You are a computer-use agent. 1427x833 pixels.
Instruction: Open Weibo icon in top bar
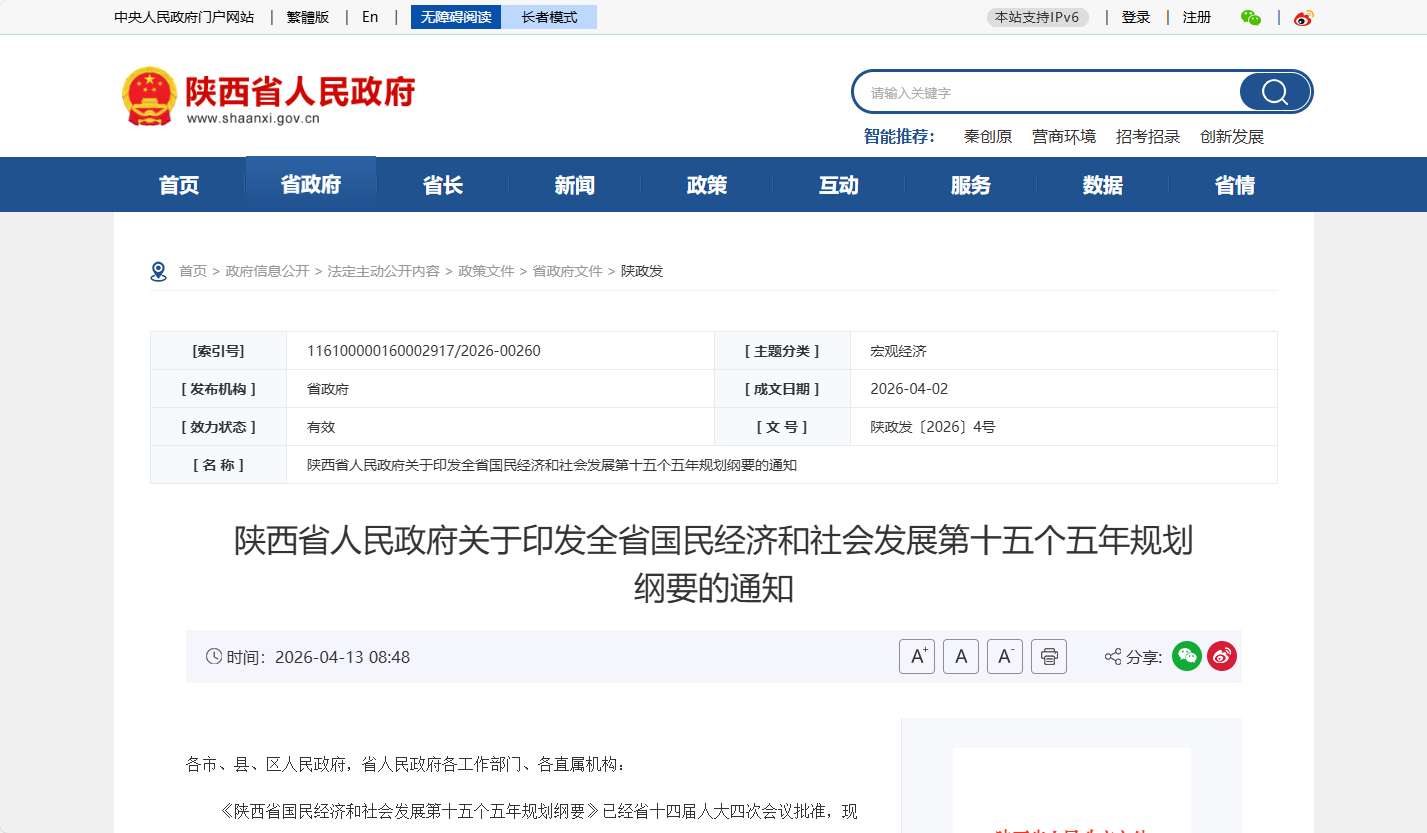(1302, 17)
